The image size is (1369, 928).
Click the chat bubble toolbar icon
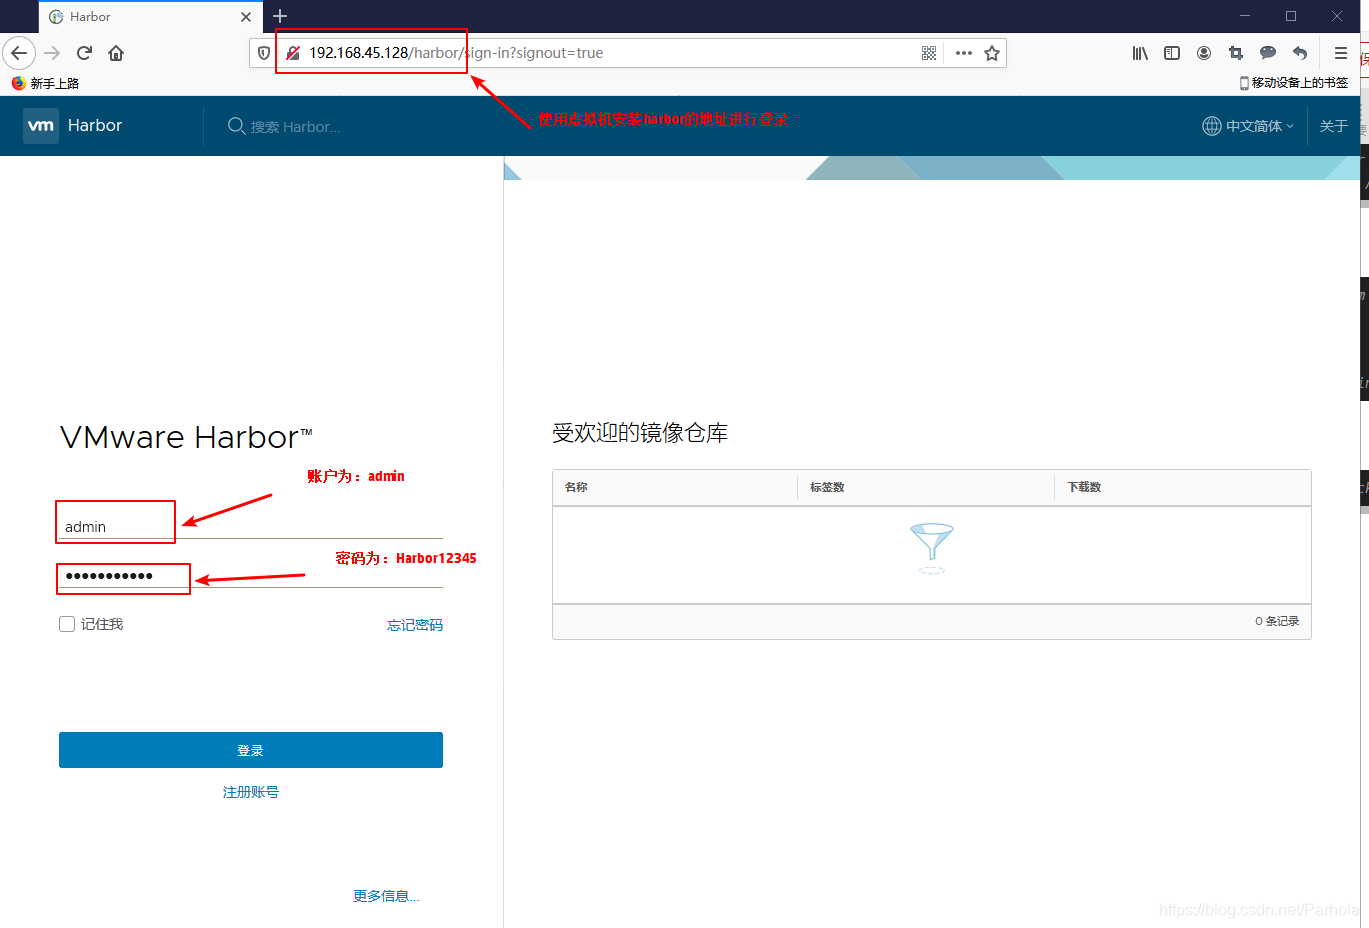pos(1268,53)
